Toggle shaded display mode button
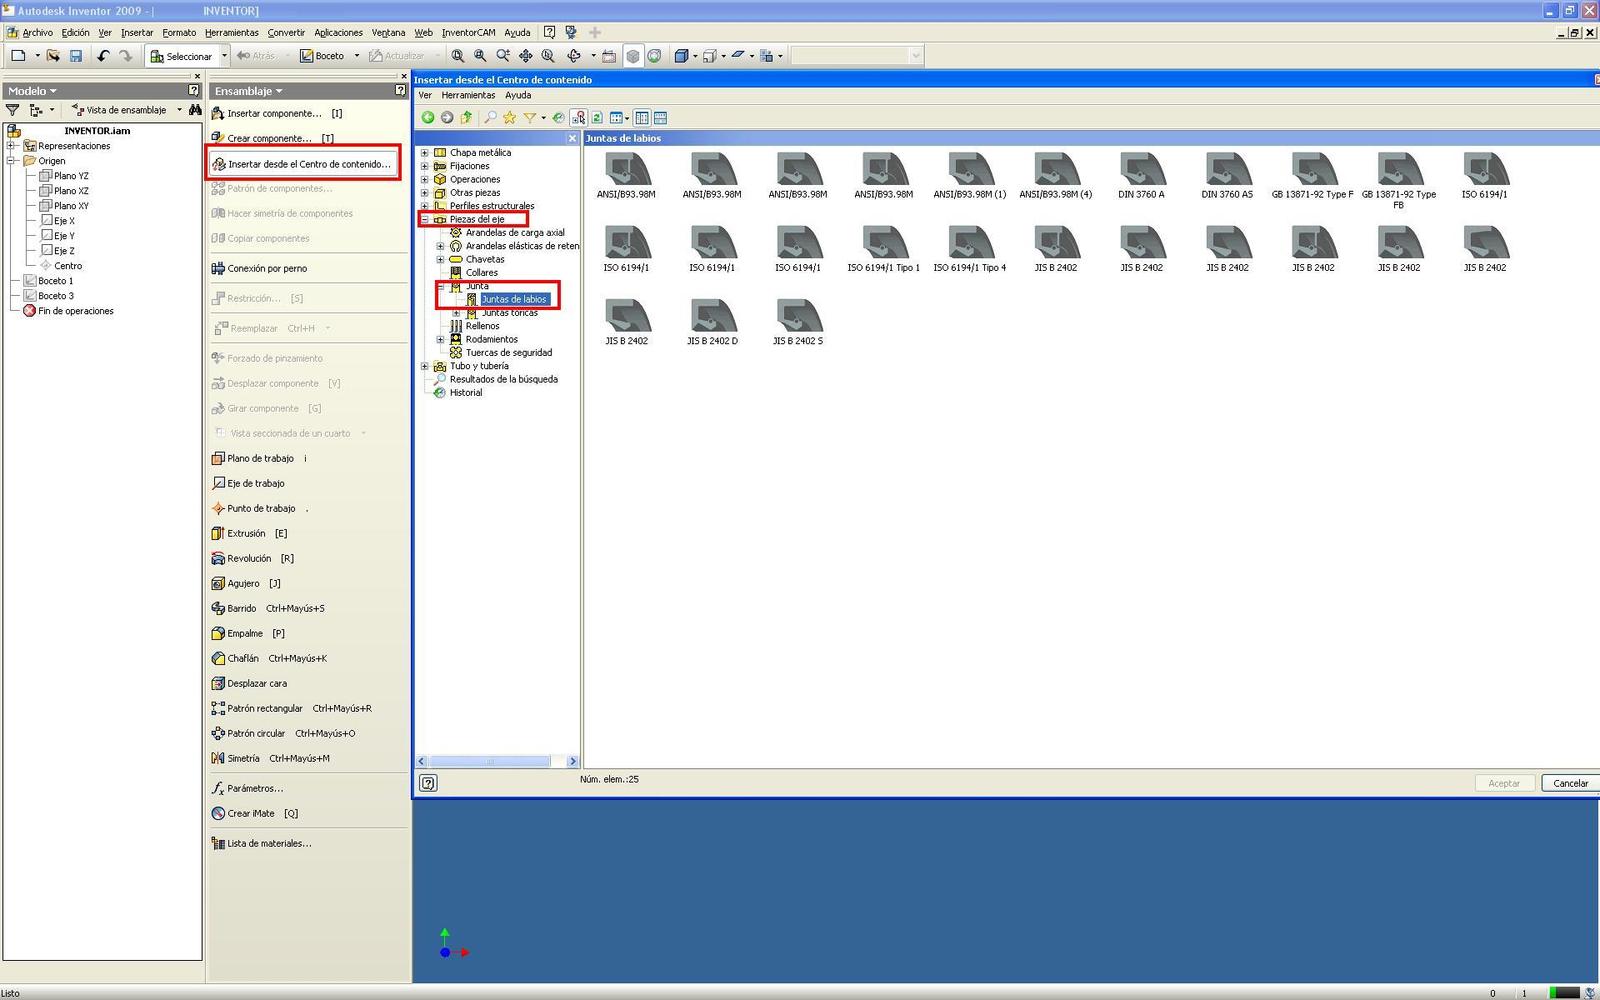This screenshot has width=1600, height=1000. point(633,56)
